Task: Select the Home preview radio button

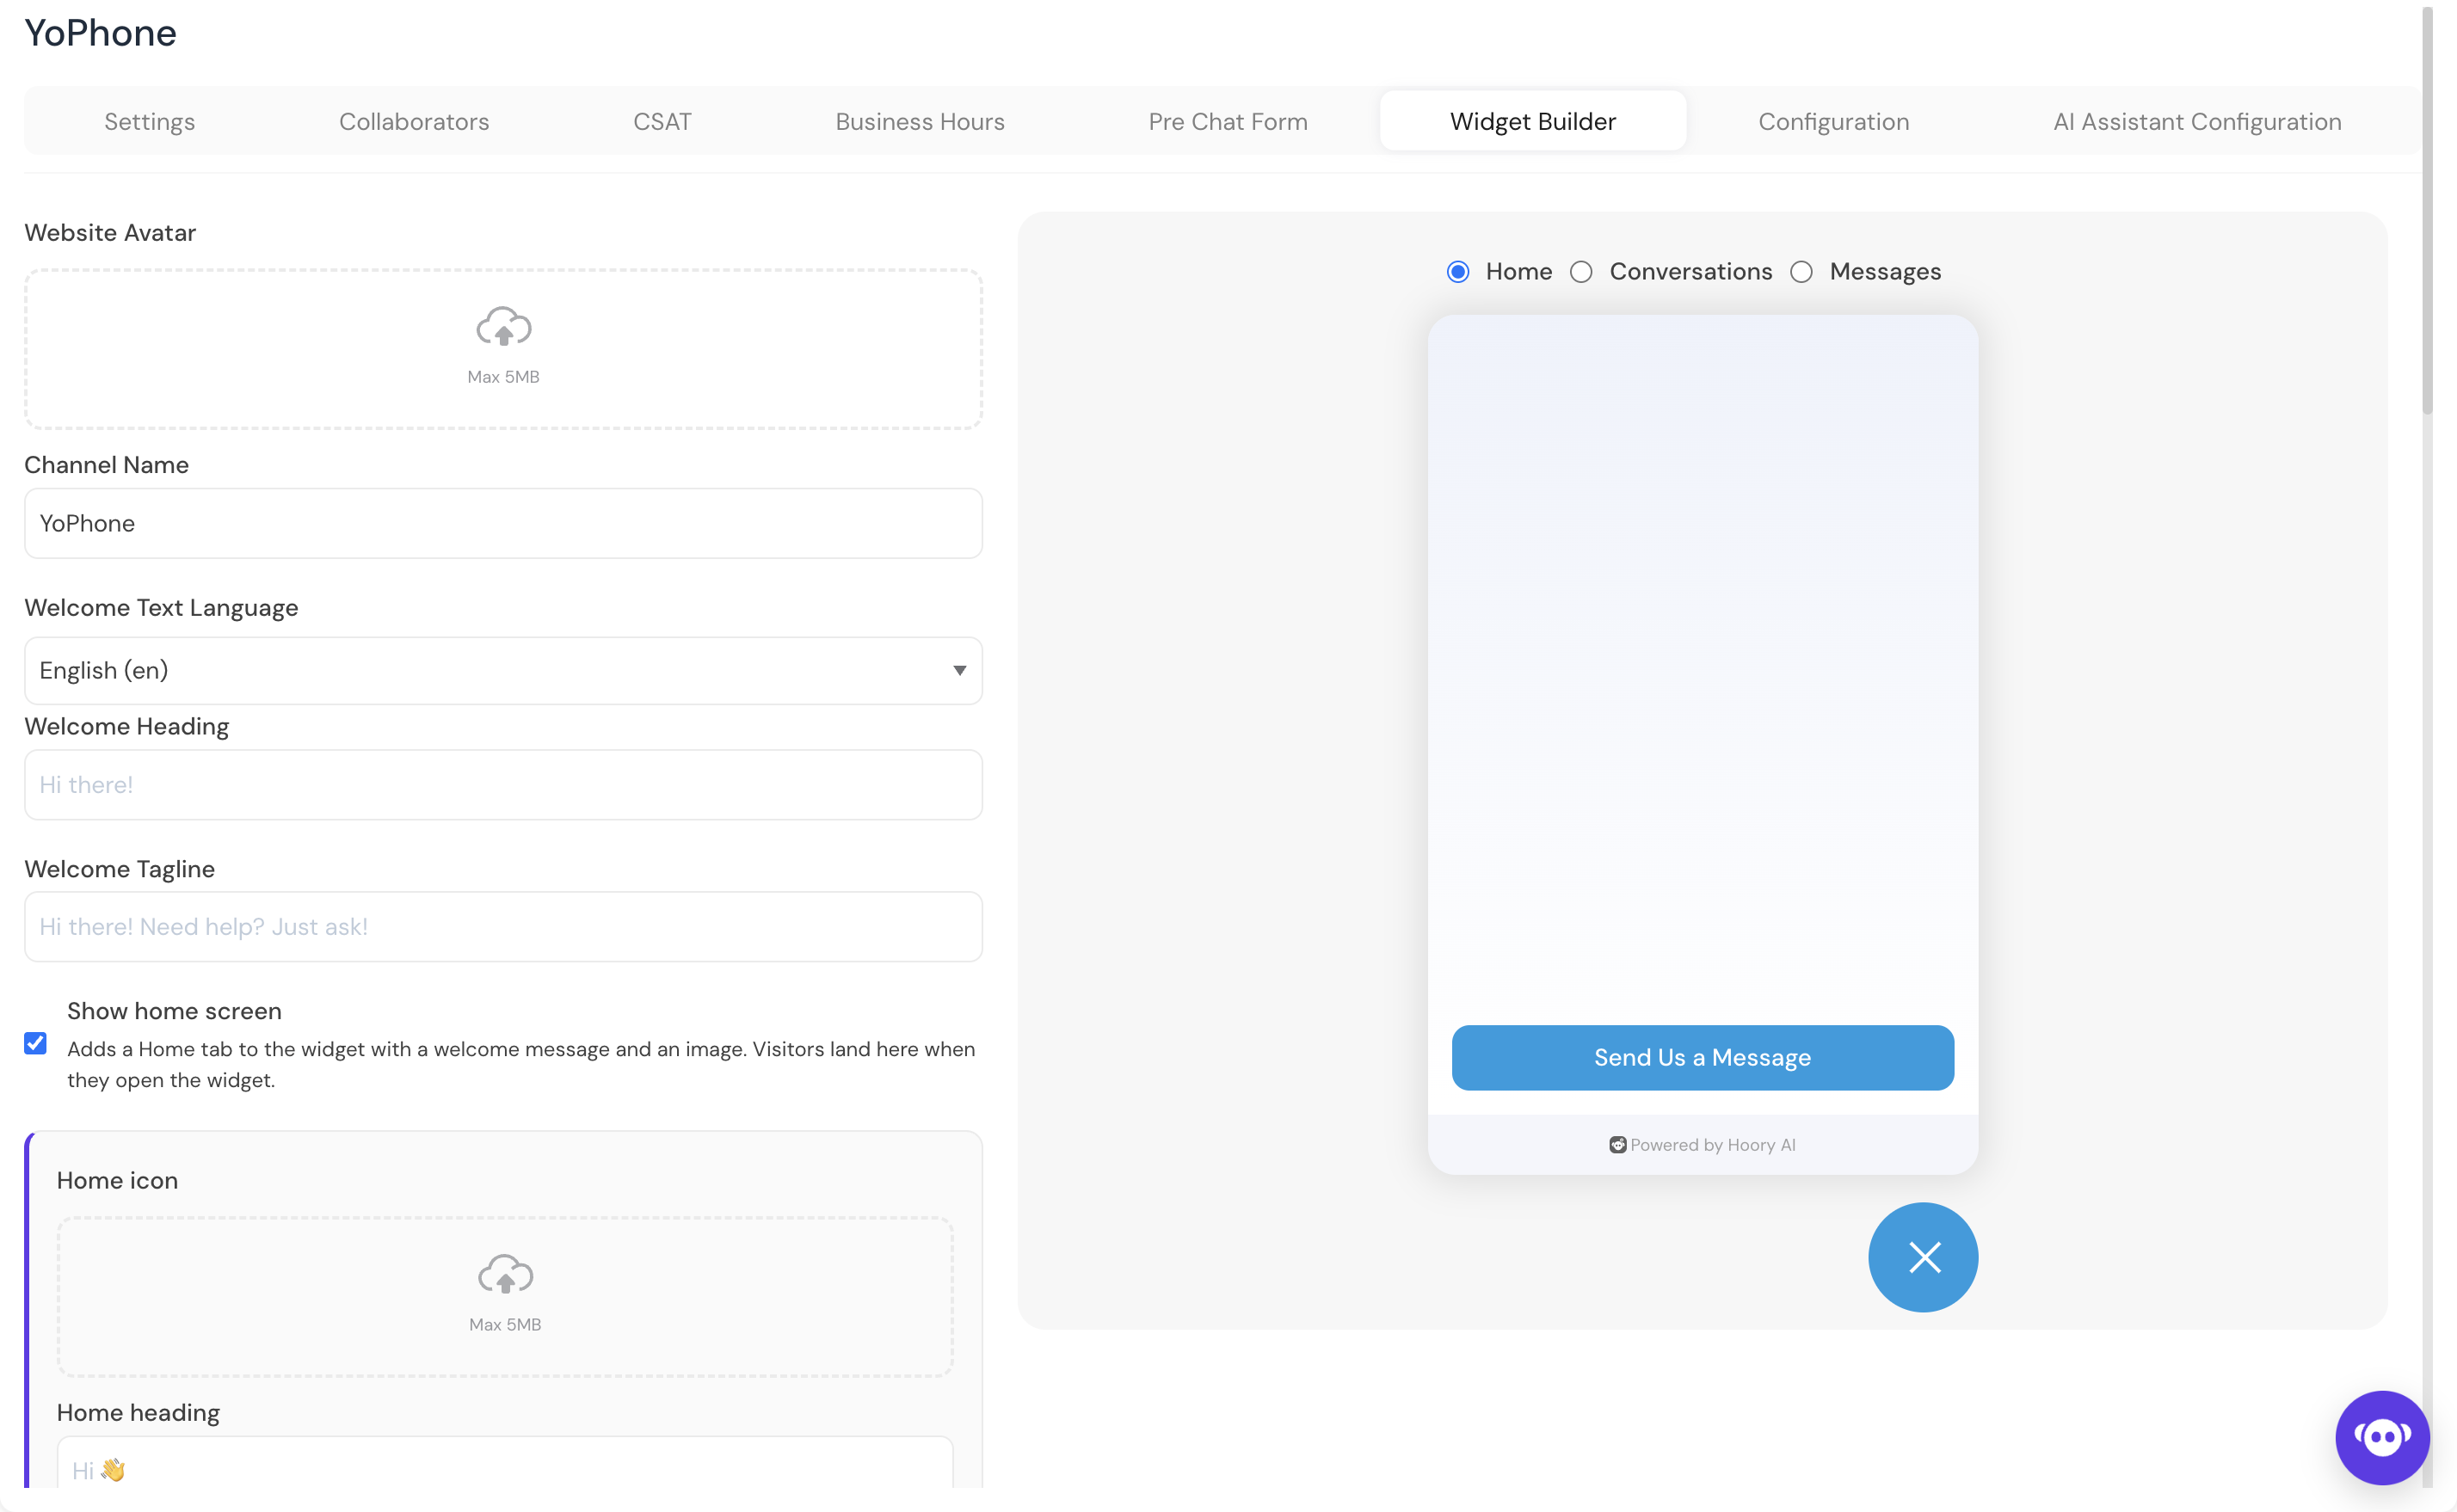Action: [x=1458, y=272]
